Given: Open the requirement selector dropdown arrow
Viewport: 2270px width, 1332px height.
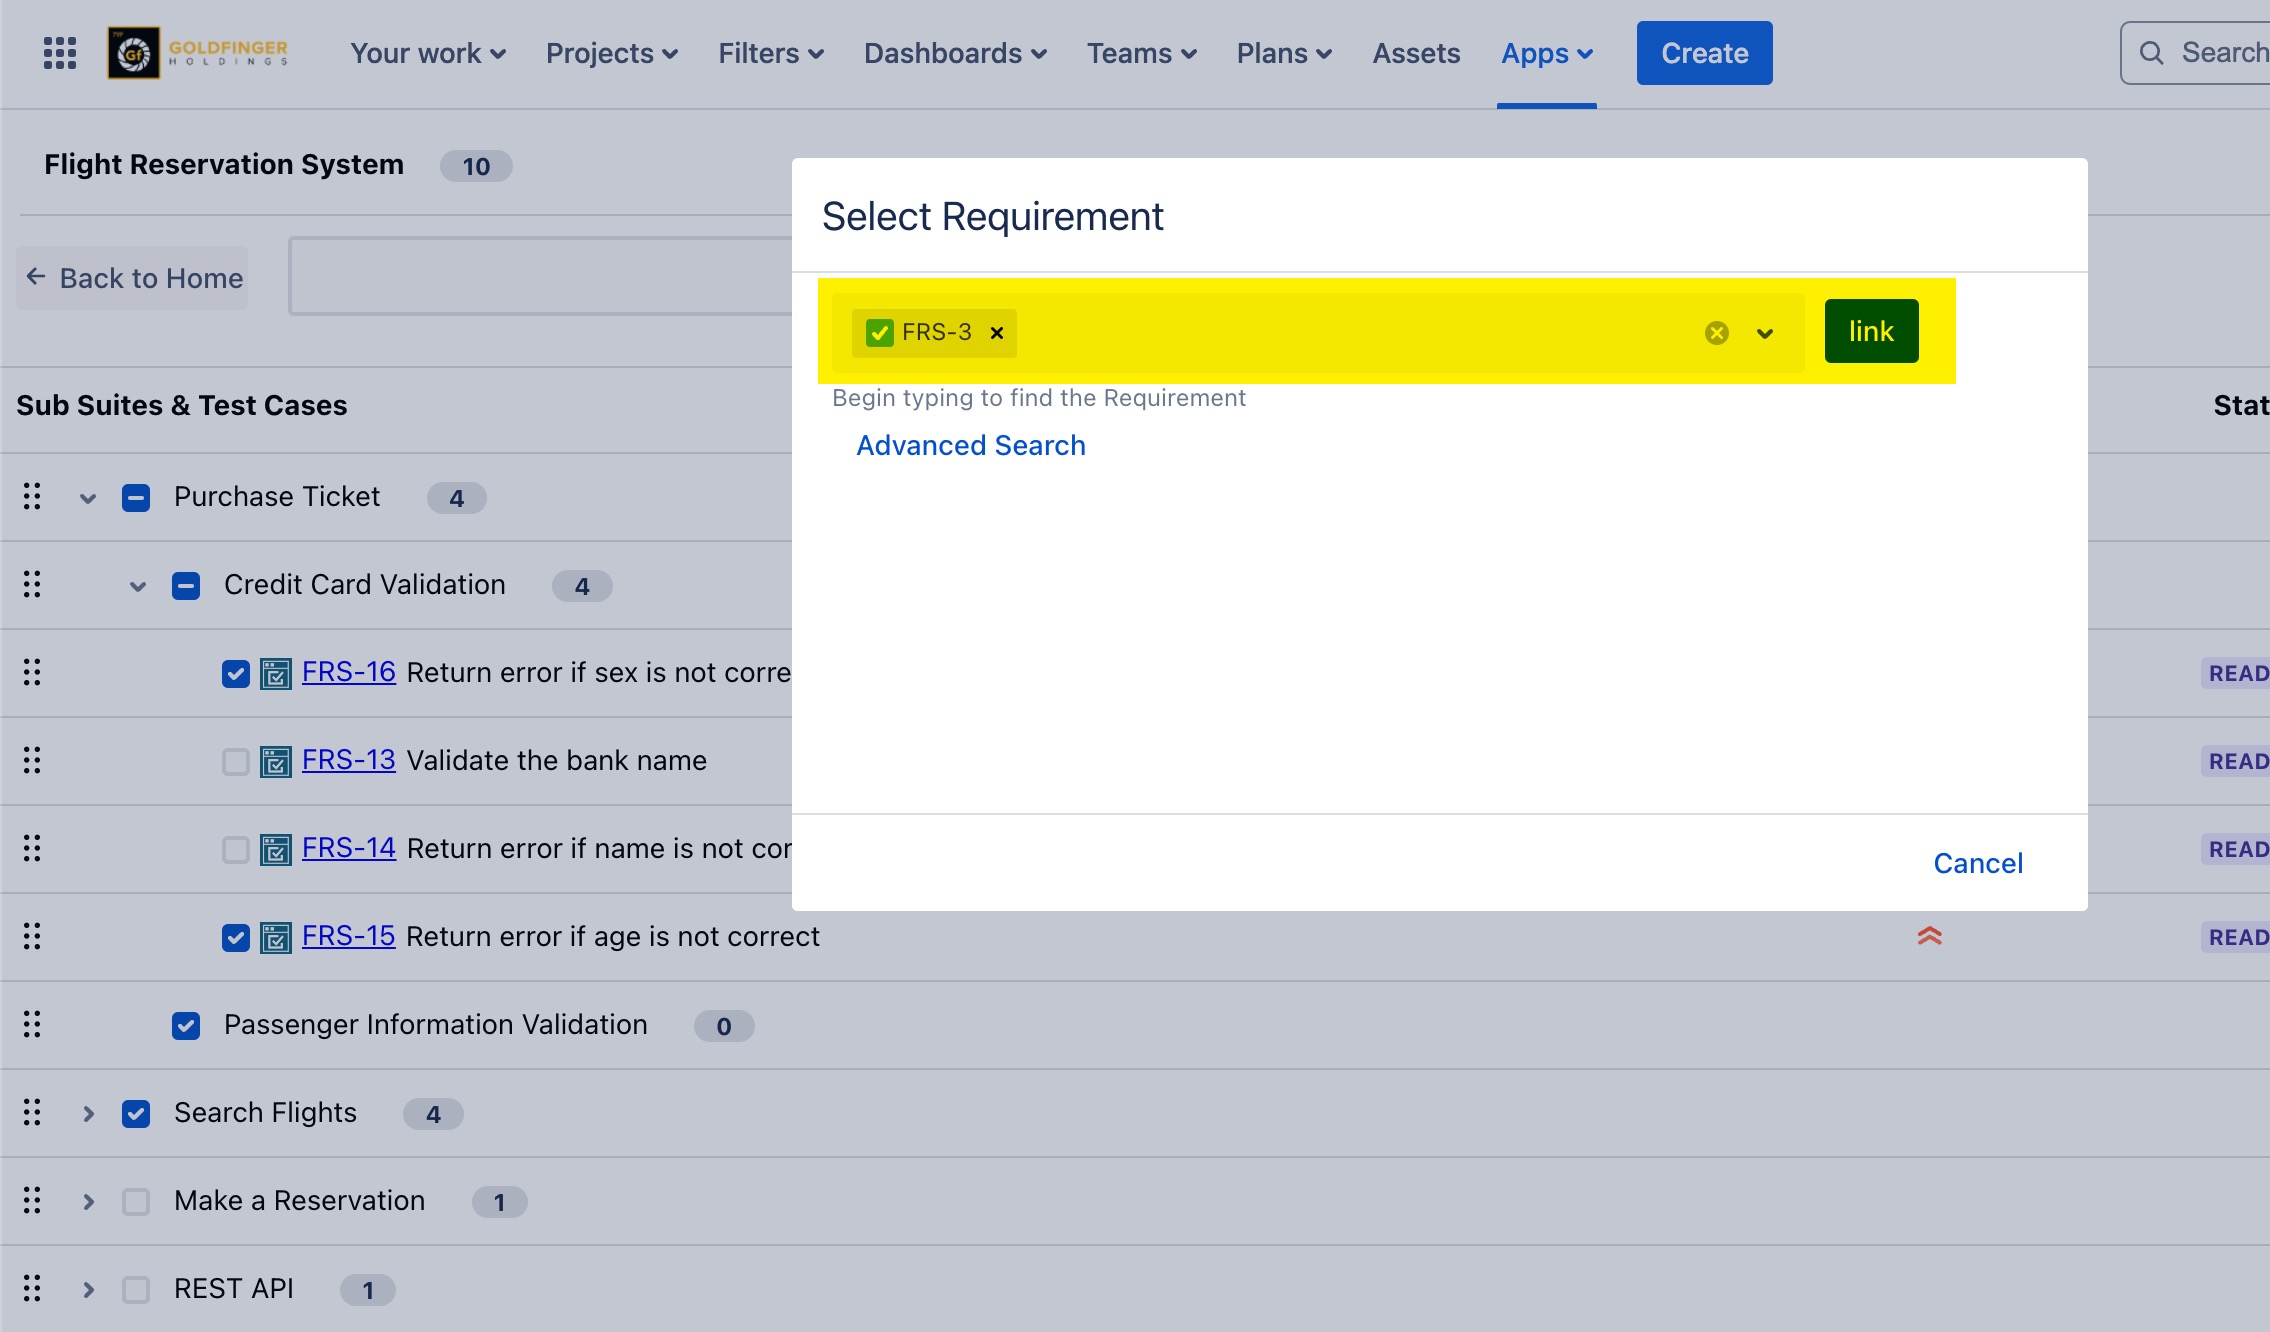Looking at the screenshot, I should pyautogui.click(x=1764, y=333).
